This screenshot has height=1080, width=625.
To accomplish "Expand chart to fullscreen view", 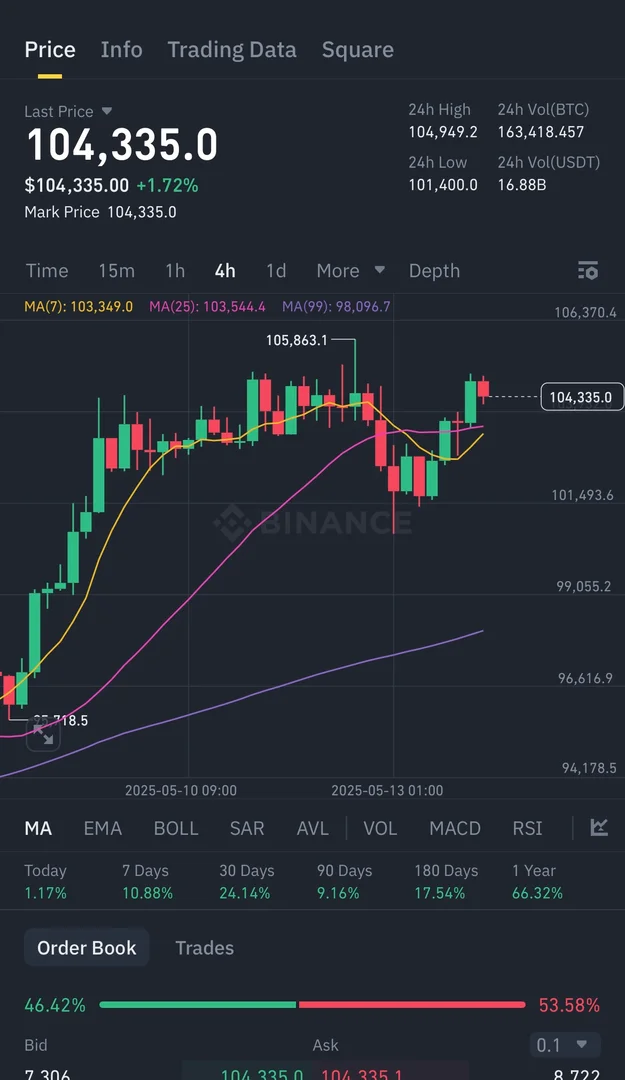I will 43,736.
